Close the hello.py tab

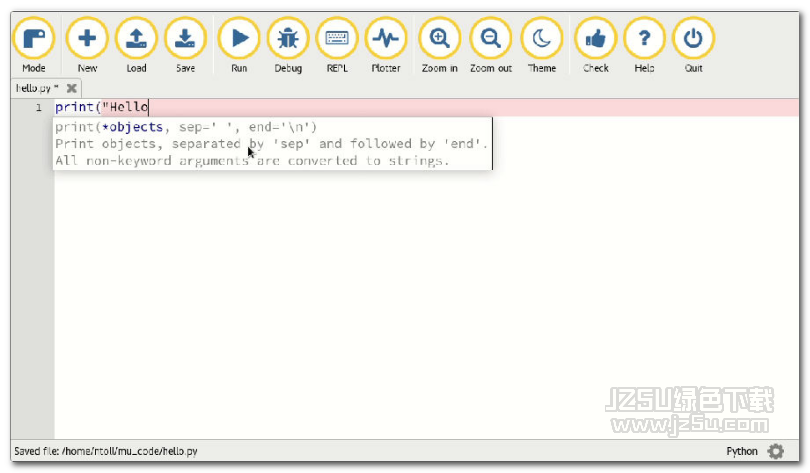72,88
